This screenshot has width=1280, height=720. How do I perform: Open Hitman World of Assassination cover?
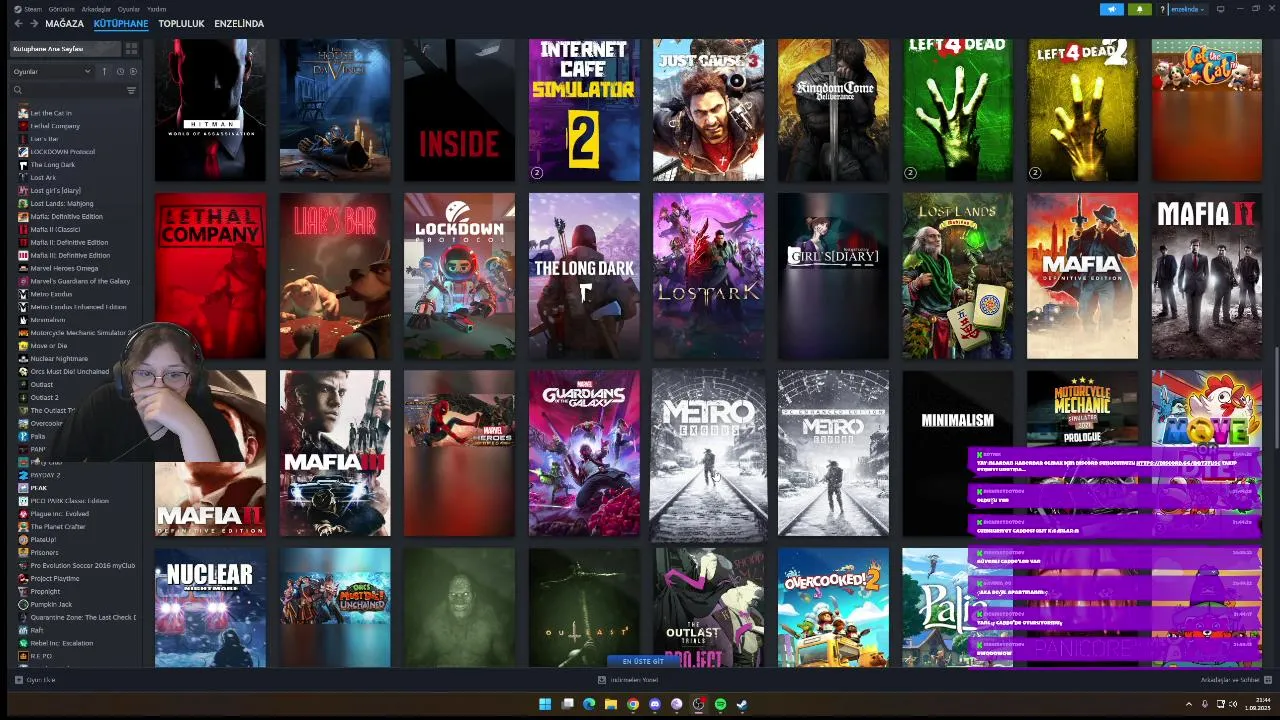[210, 110]
